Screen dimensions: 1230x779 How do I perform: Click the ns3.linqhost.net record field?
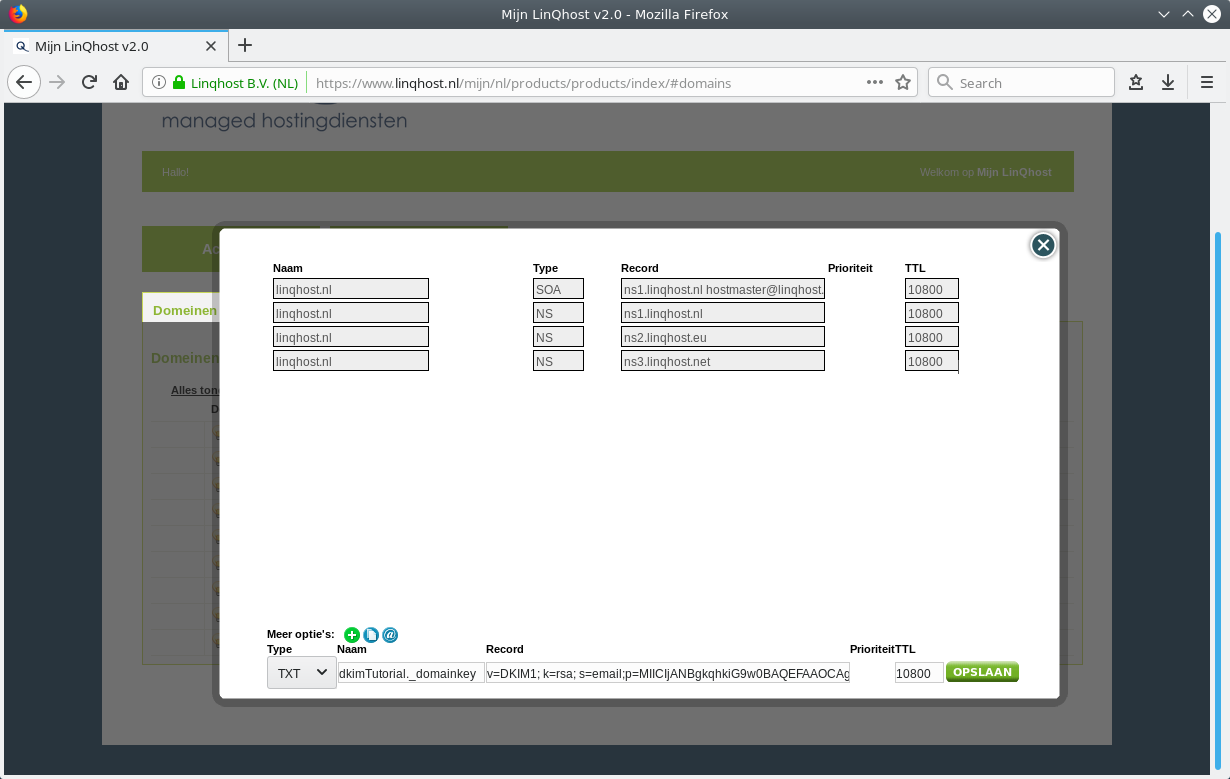click(723, 361)
